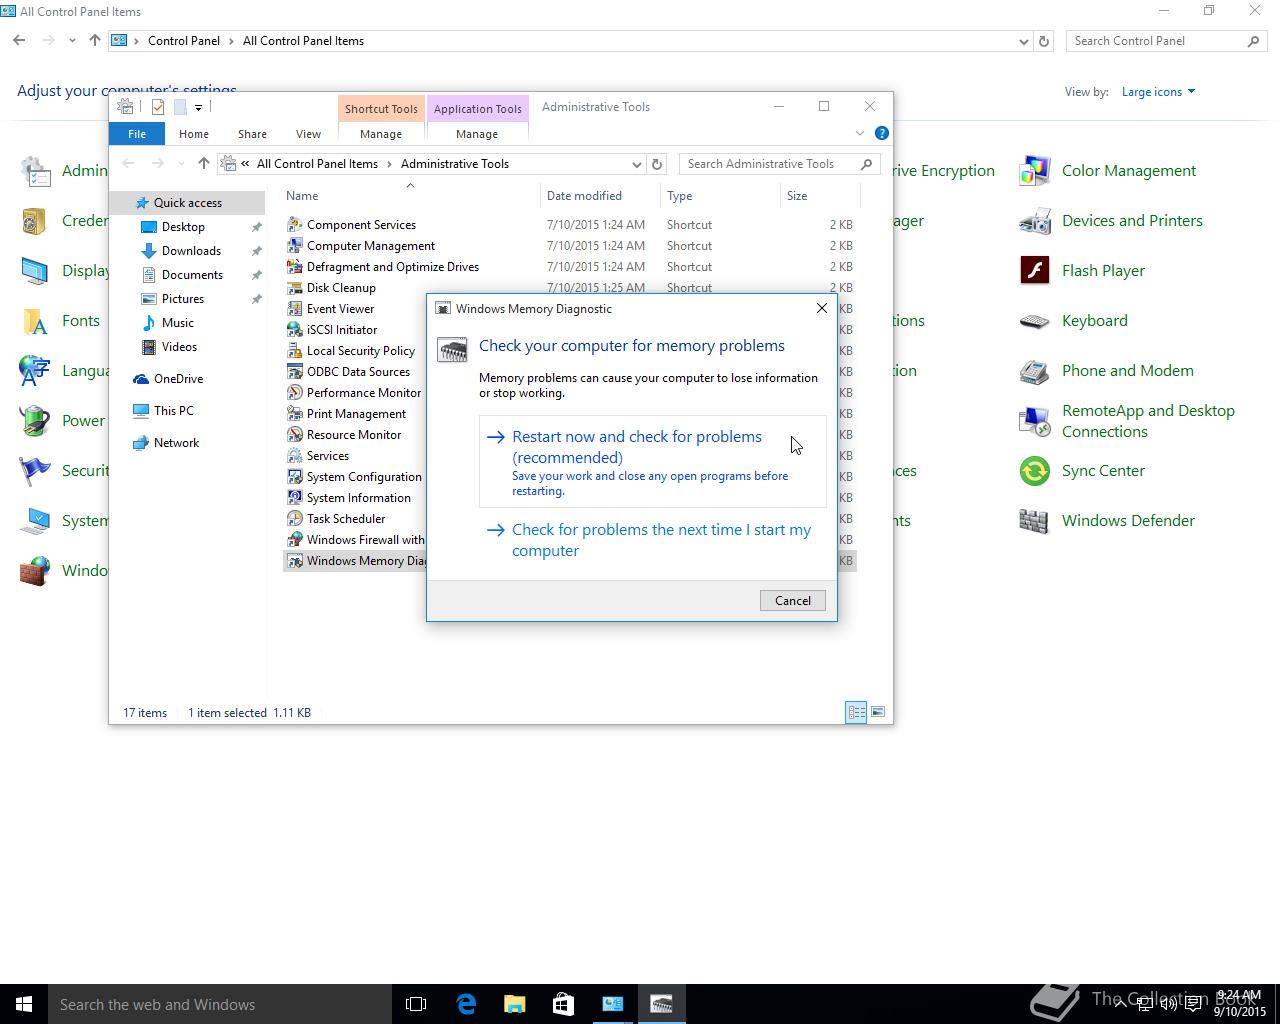This screenshot has width=1280, height=1024.
Task: Select Desktop in Quick access
Action: tap(183, 227)
